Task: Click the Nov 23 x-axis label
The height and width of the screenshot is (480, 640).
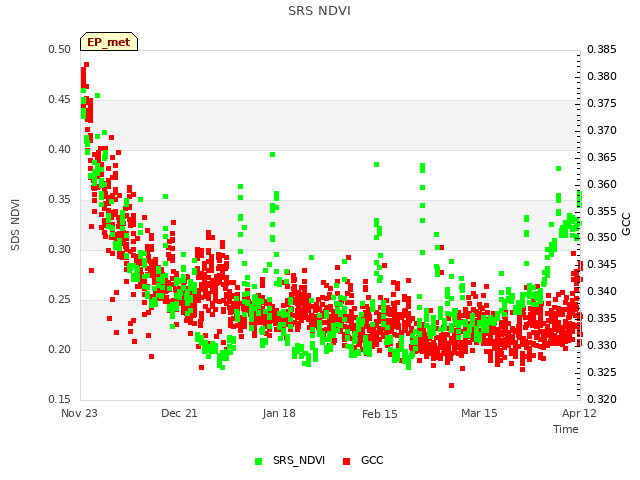Action: coord(80,413)
